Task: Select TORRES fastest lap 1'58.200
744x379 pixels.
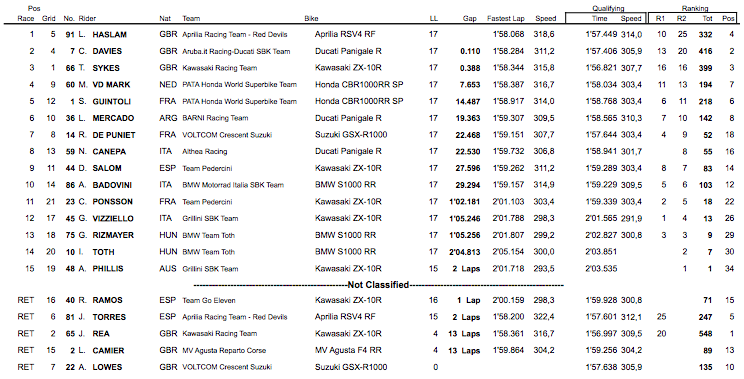Action: pos(509,317)
